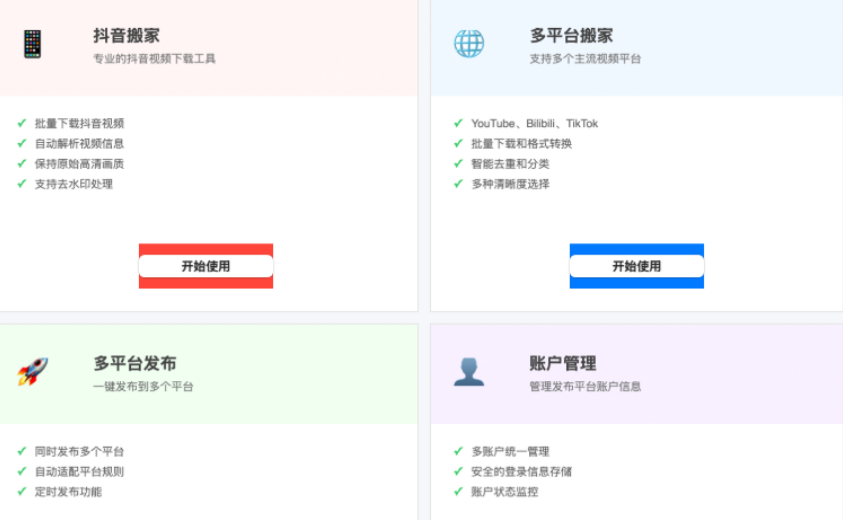
Task: Click the feature line 安全的登录信息存储
Action: [x=521, y=472]
